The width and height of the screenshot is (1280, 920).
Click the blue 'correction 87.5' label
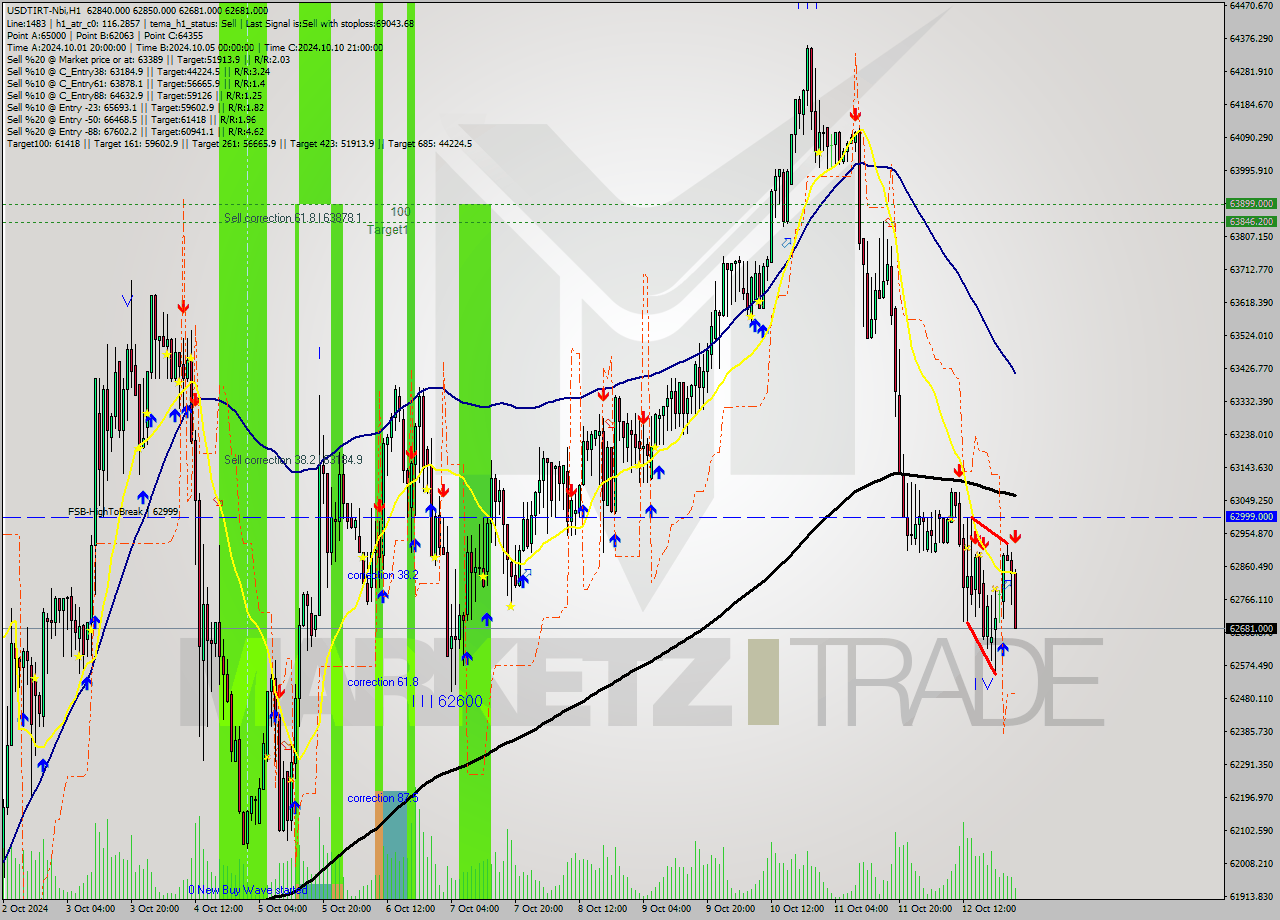(383, 798)
